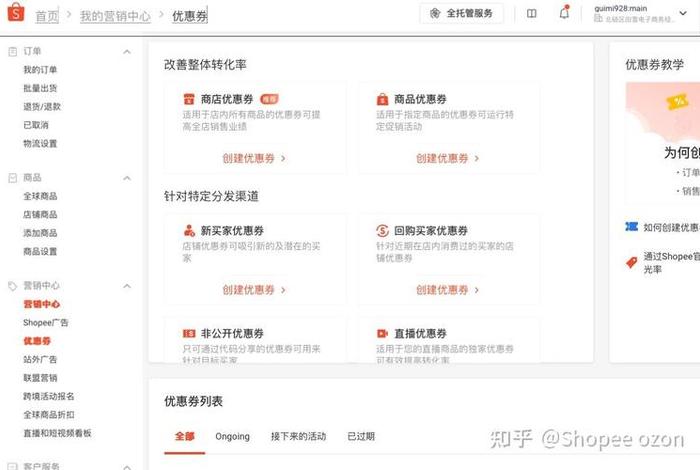Click the 全托管服务 icon
Image resolution: width=700 pixels, height=470 pixels.
tap(435, 13)
